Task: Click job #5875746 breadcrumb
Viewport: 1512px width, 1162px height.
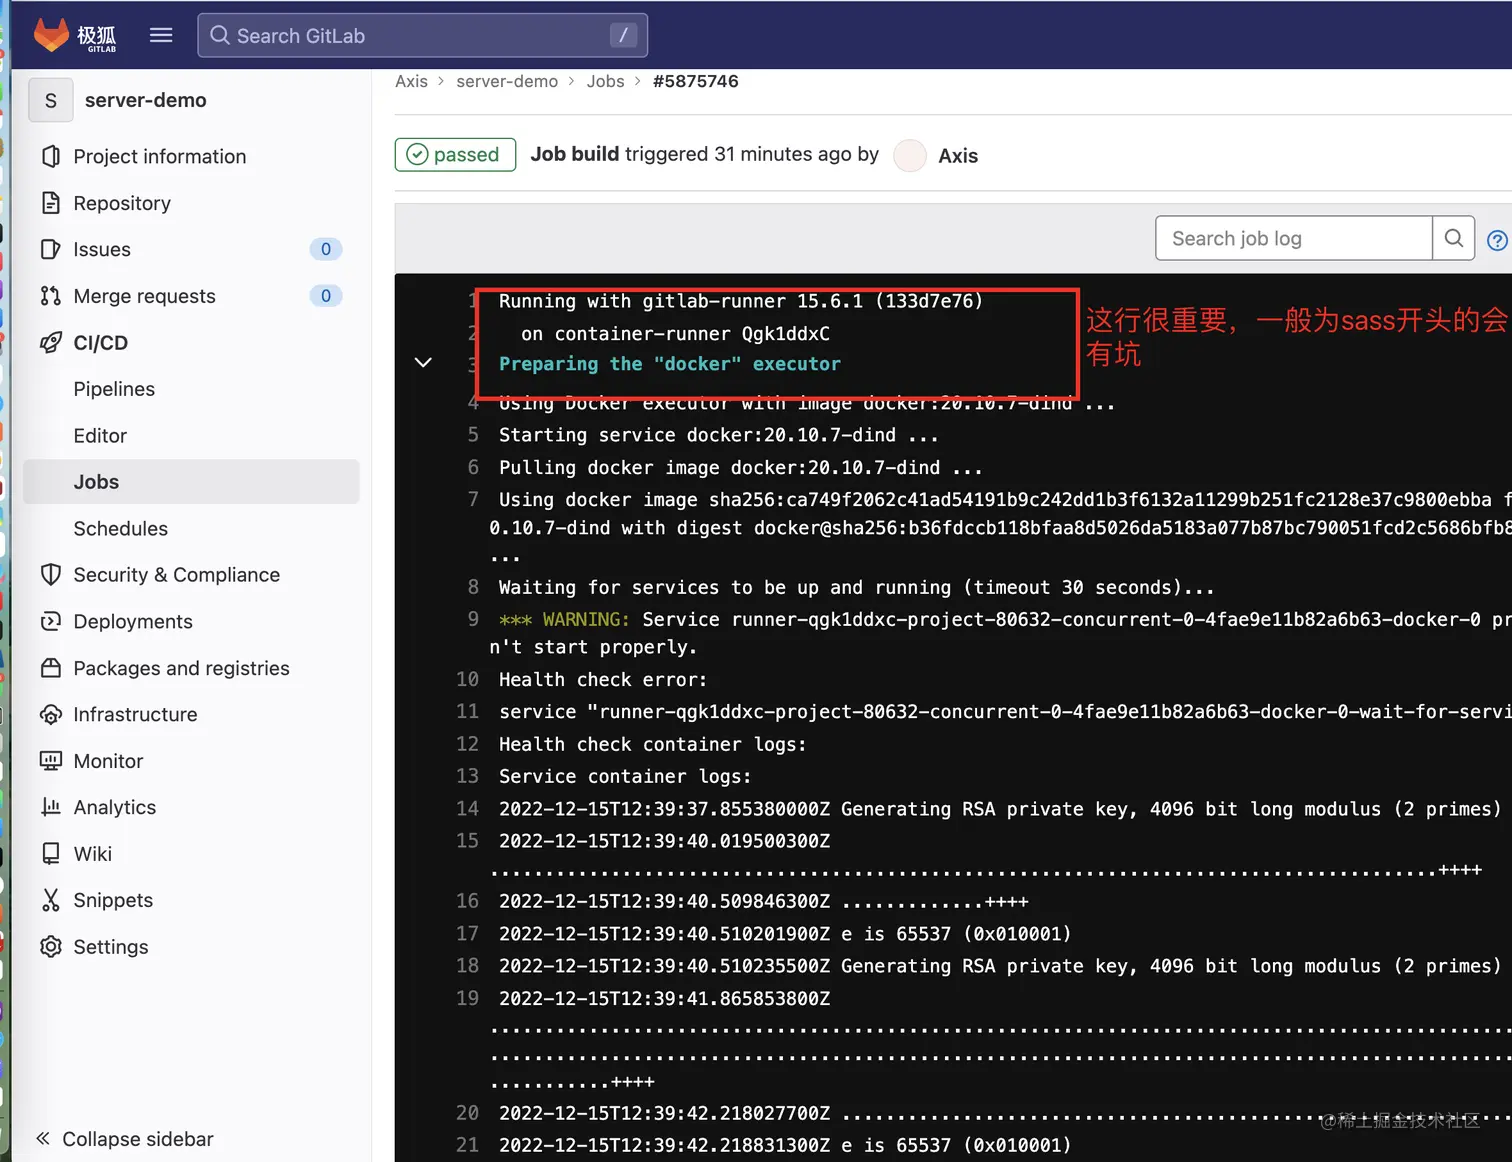Action: click(x=696, y=81)
